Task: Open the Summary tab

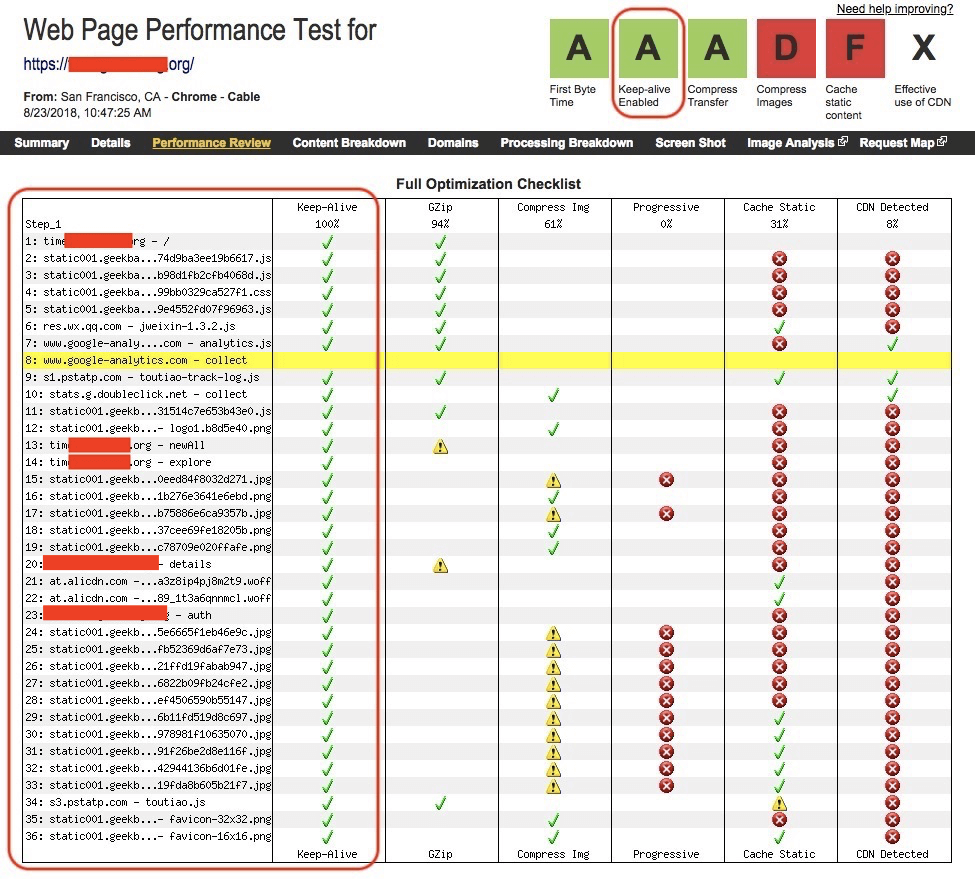Action: (x=42, y=143)
